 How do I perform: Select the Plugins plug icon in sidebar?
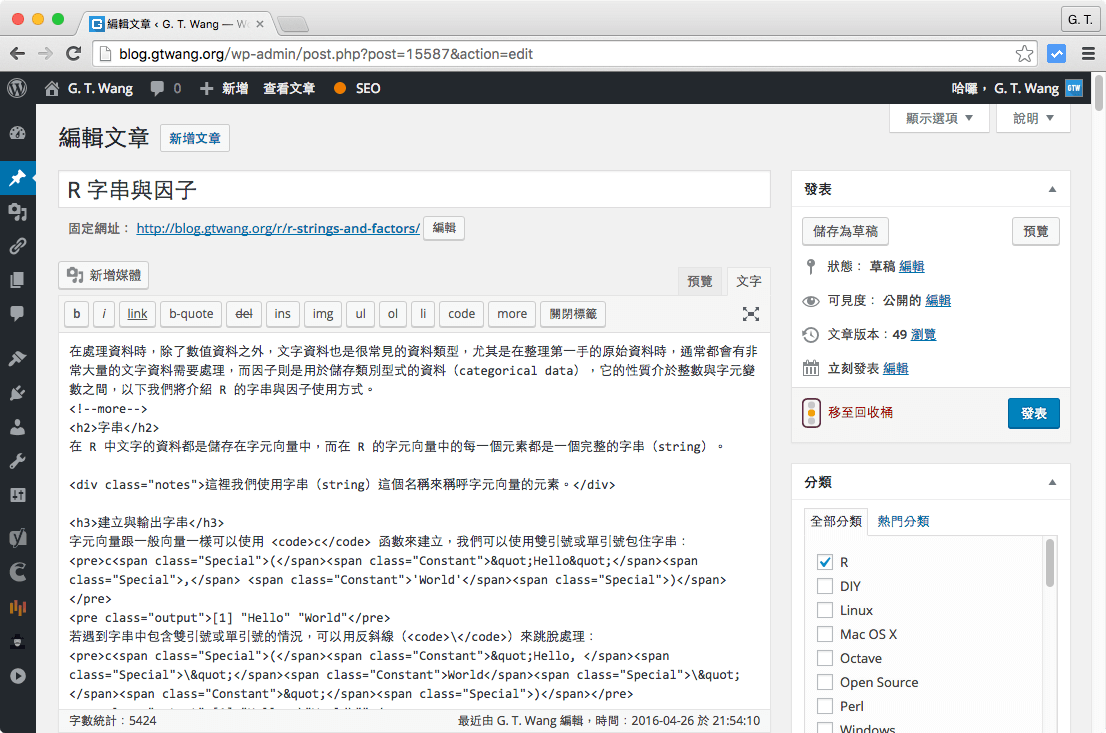click(x=17, y=392)
